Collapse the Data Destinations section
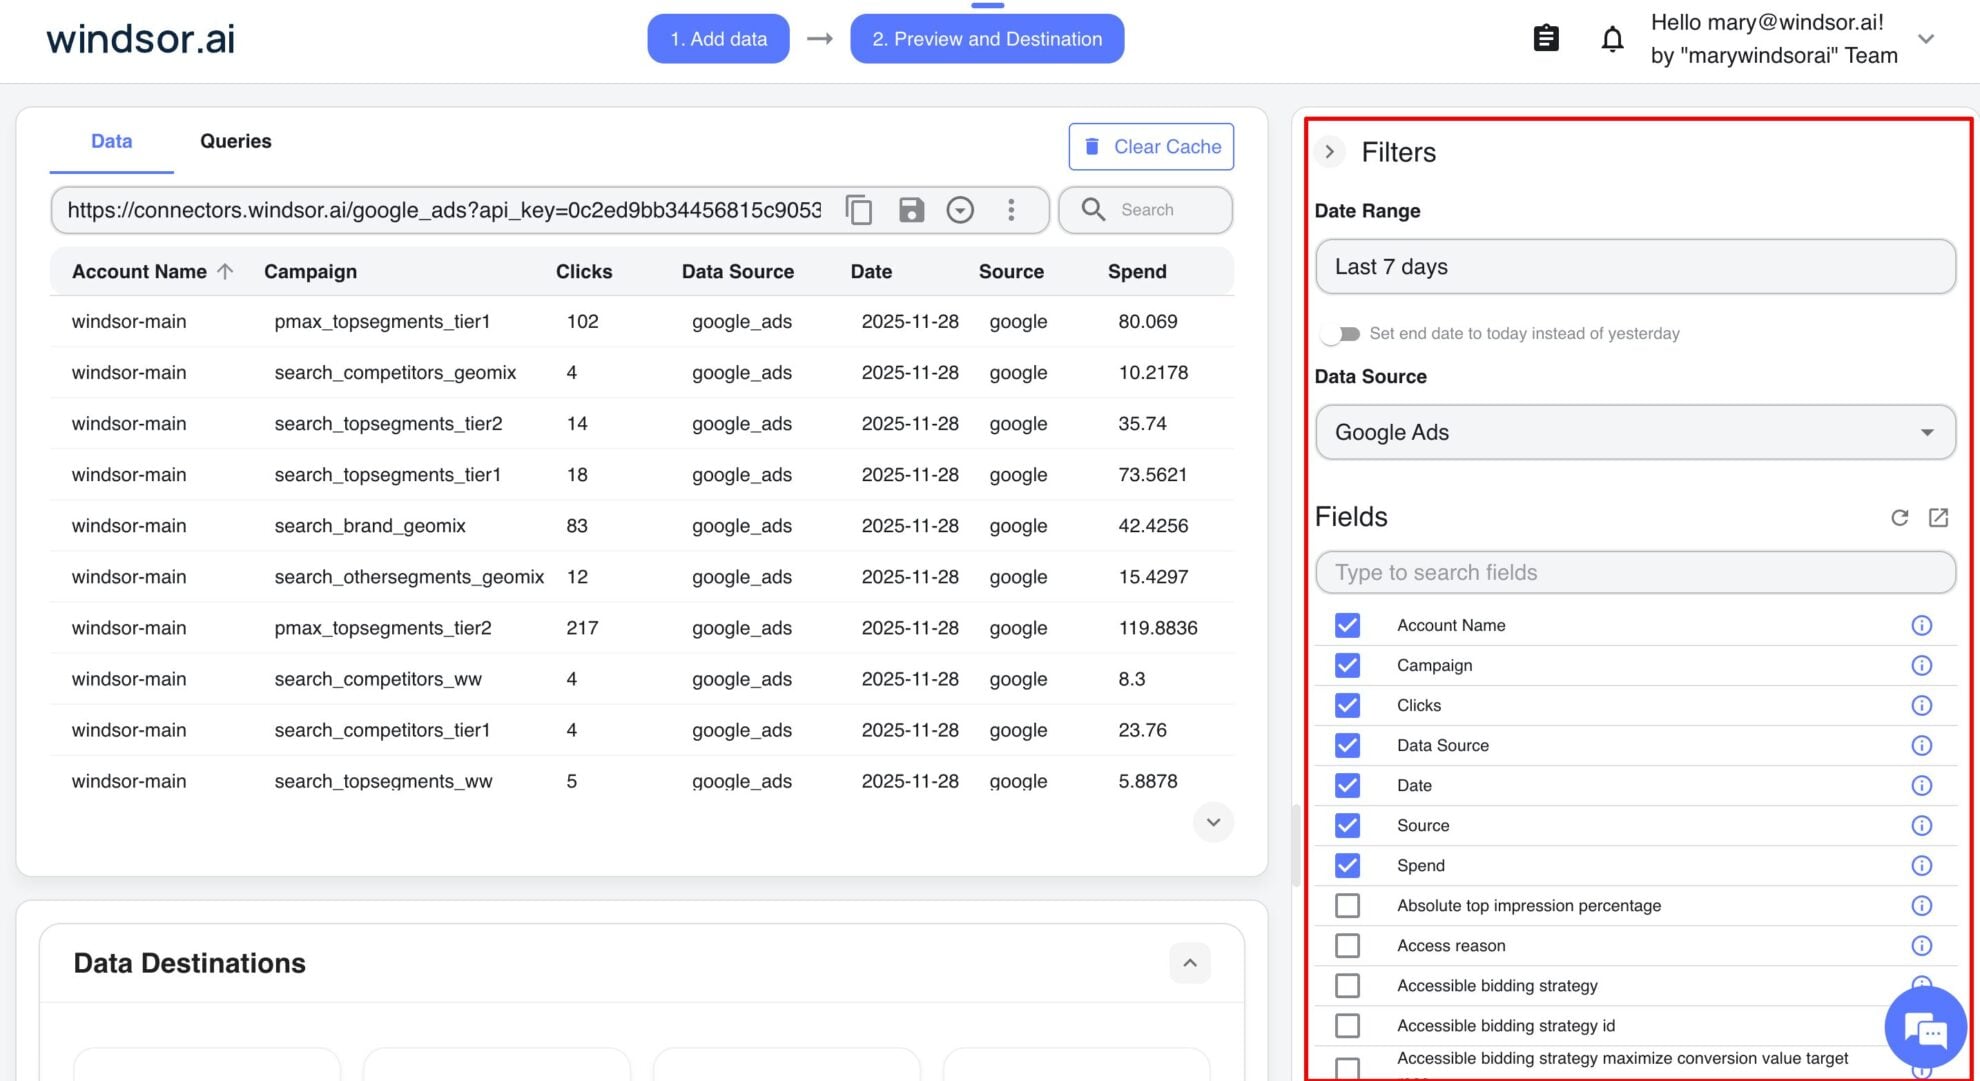1980x1081 pixels. [1190, 963]
